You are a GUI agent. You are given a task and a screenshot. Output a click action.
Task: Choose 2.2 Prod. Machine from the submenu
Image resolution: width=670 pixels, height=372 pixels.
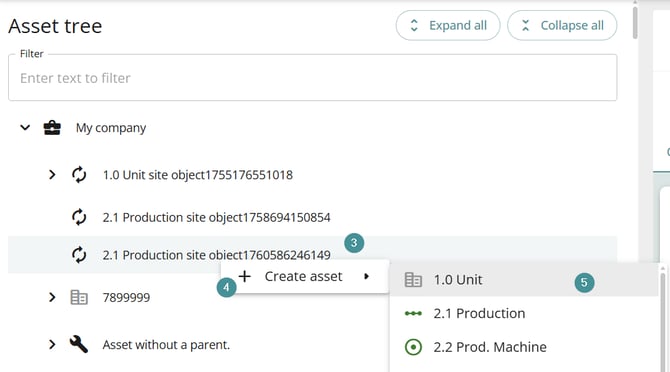pyautogui.click(x=524, y=347)
